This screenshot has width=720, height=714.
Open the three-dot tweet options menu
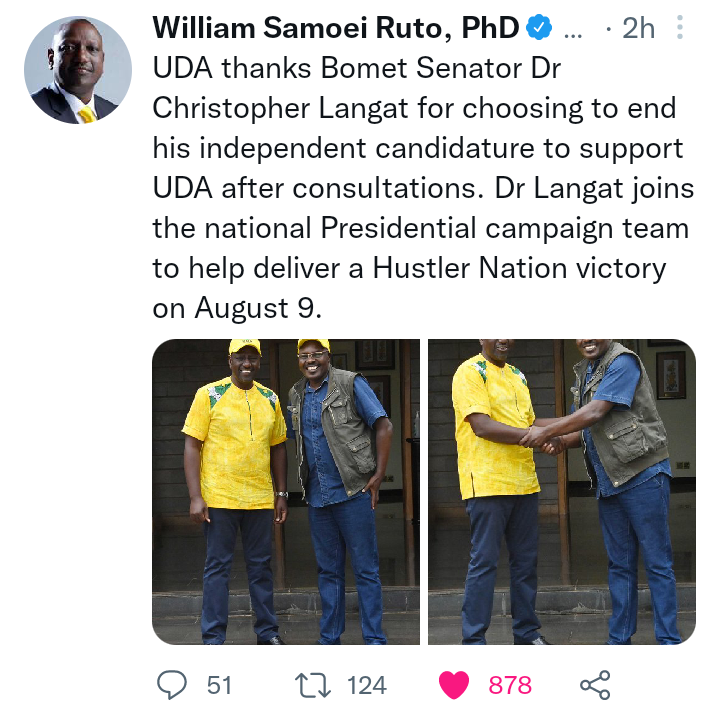coord(680,27)
